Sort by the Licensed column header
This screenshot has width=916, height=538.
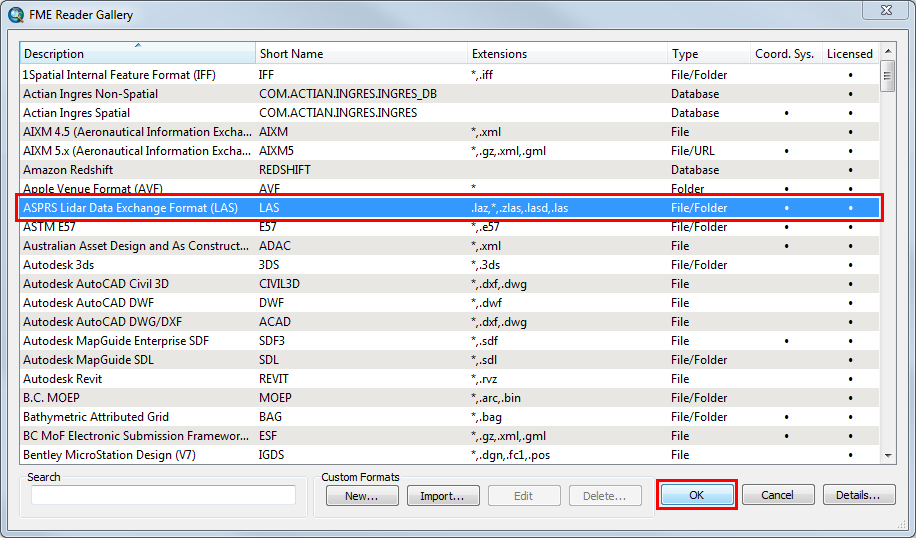click(x=850, y=53)
